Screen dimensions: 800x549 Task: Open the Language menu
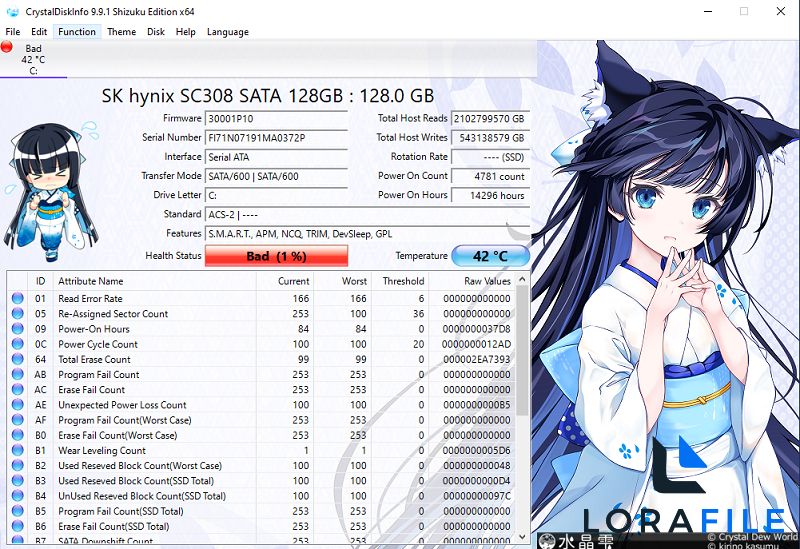(x=228, y=32)
